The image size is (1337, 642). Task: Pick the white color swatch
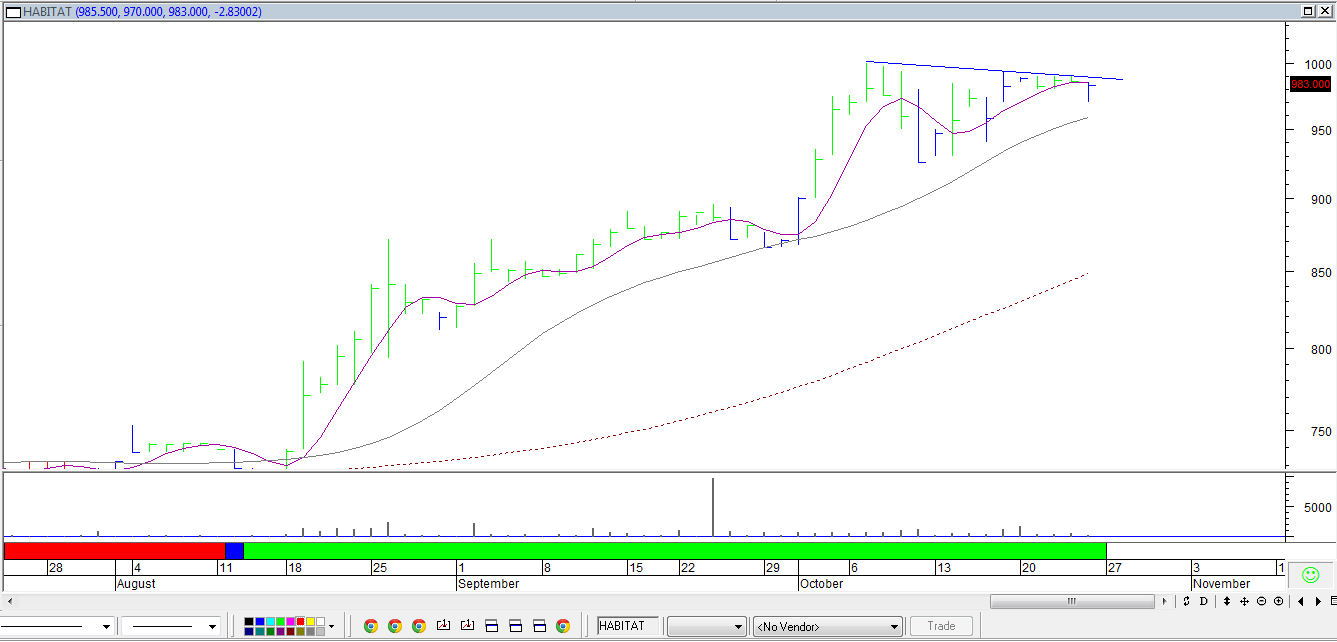[321, 621]
